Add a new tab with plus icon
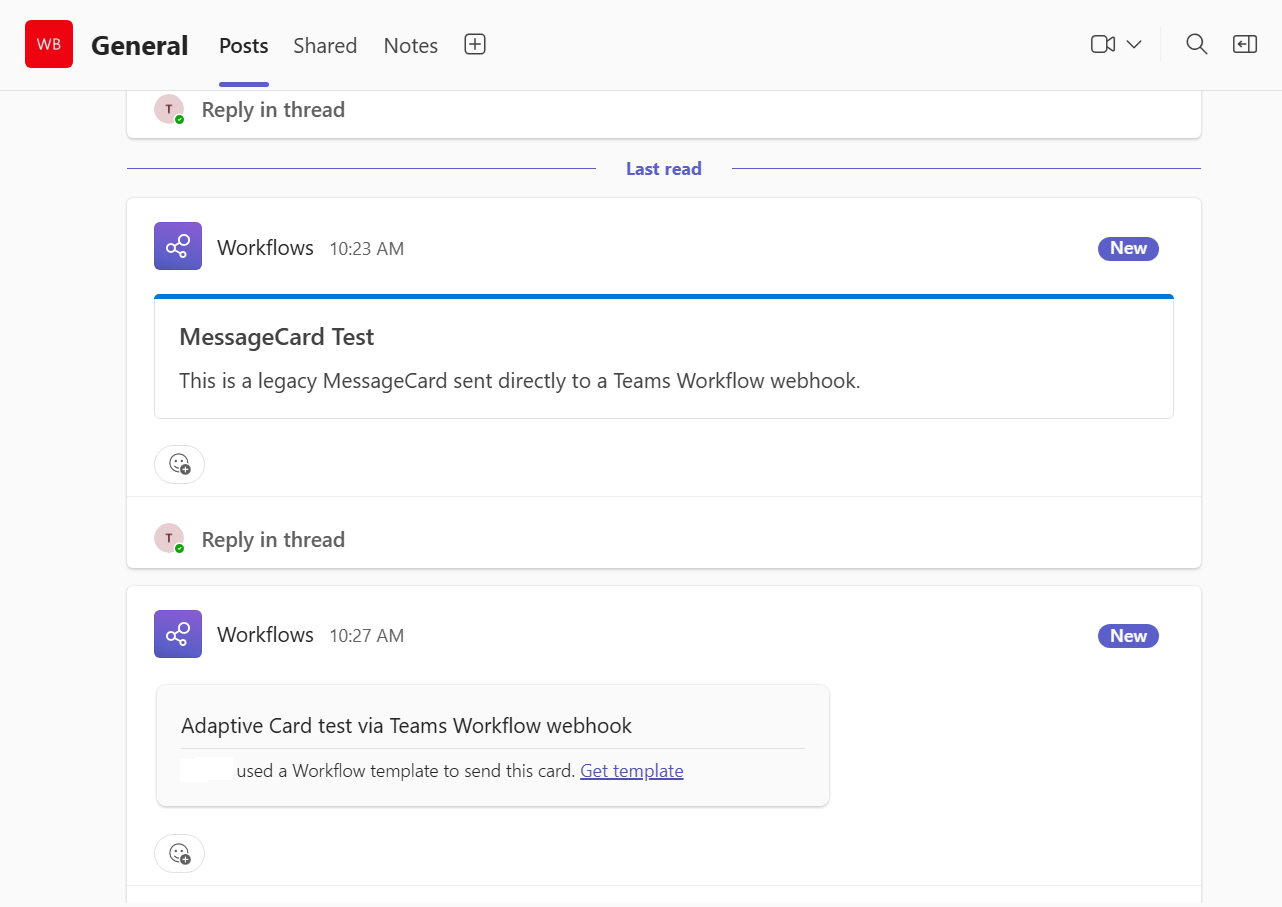Viewport: 1282px width, 907px height. click(475, 44)
